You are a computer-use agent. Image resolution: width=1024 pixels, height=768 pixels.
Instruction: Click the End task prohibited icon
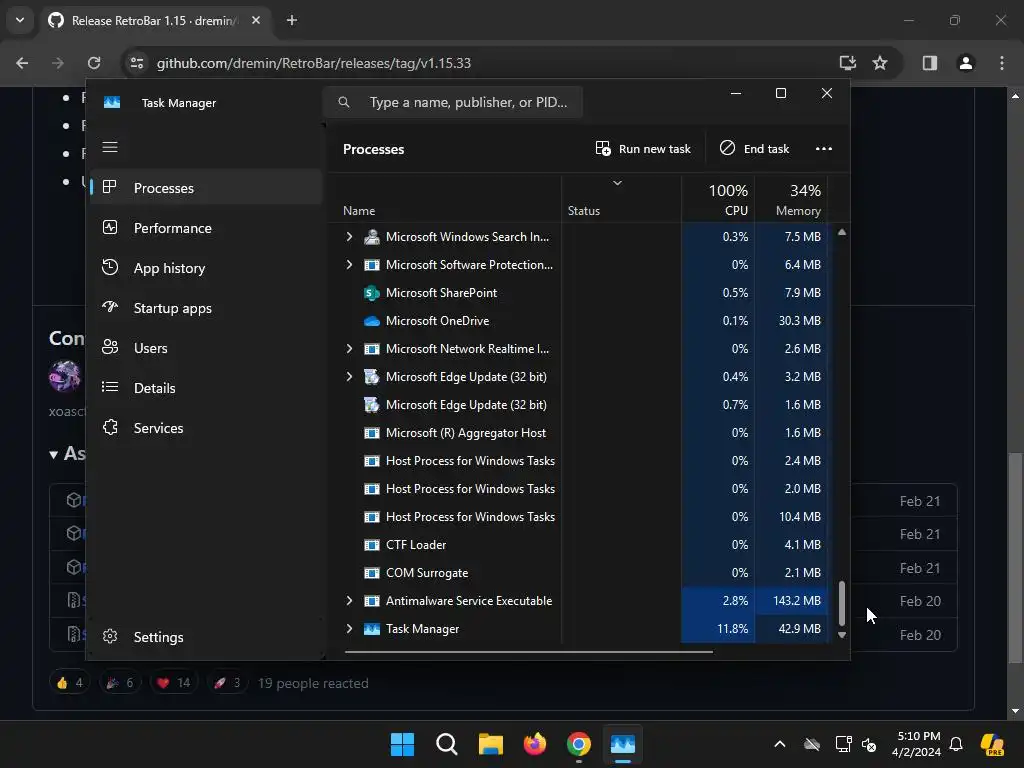(x=727, y=148)
